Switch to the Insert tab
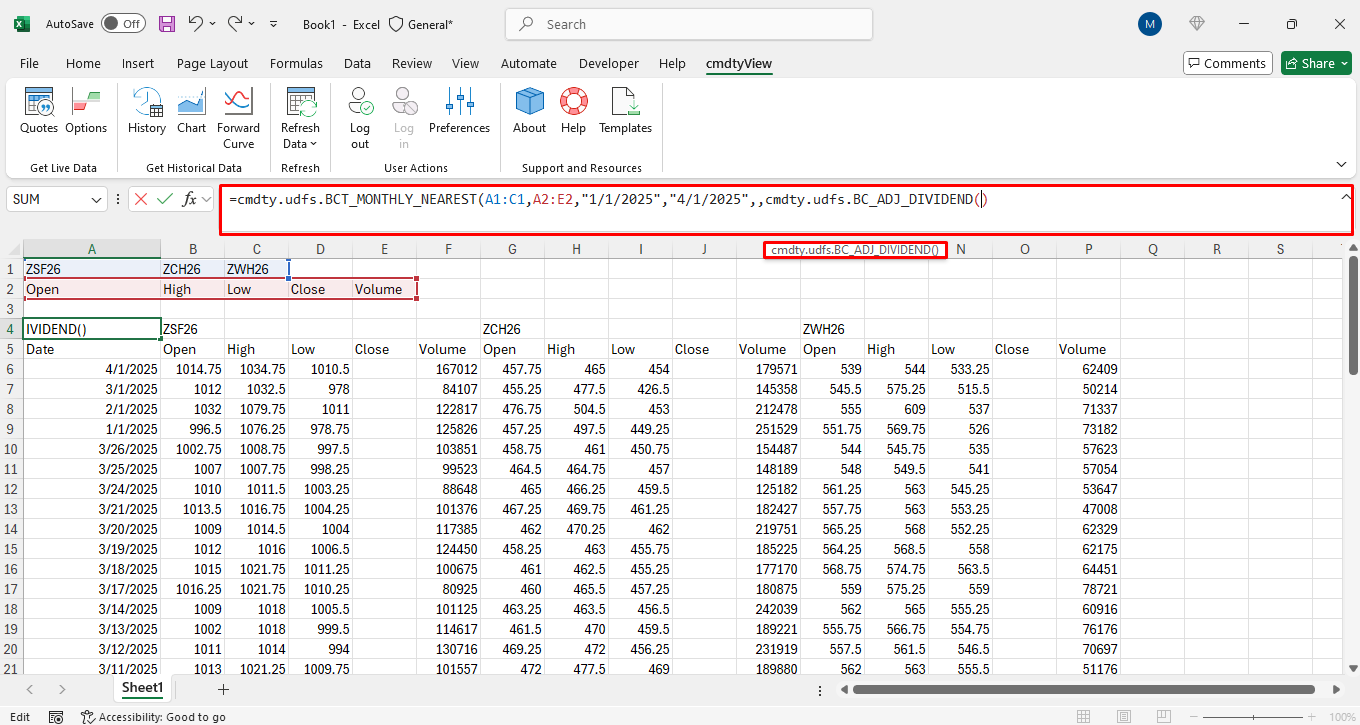This screenshot has width=1360, height=725. tap(138, 63)
